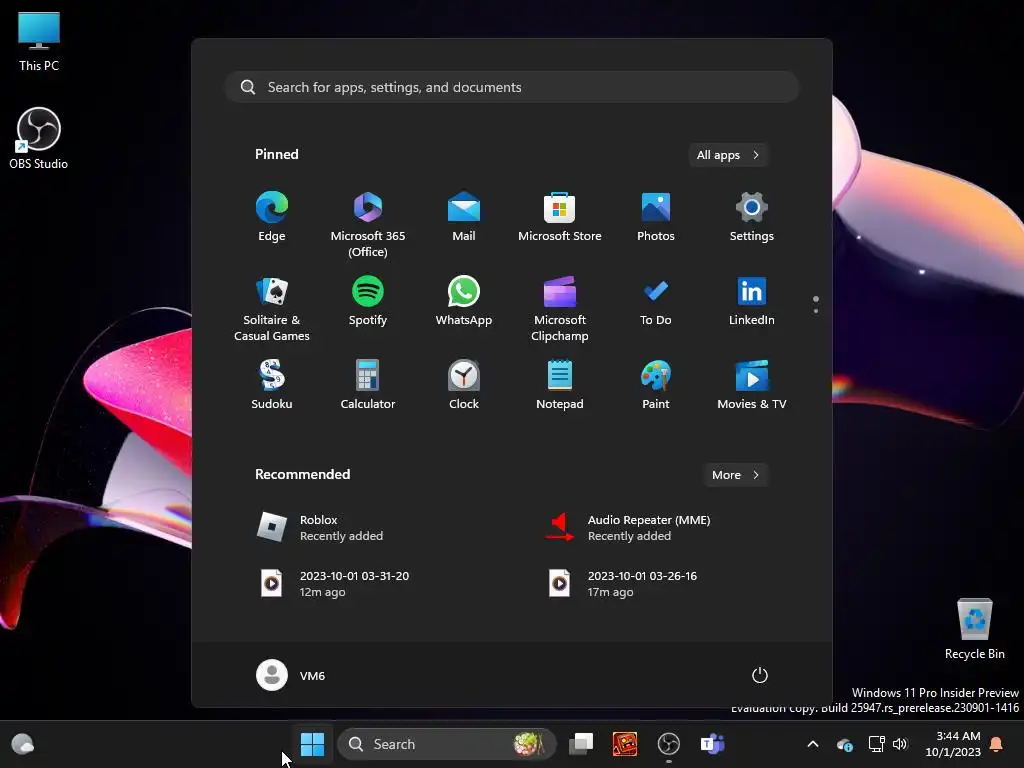Click the volume speaker tray icon
Viewport: 1024px width, 768px height.
(x=900, y=744)
